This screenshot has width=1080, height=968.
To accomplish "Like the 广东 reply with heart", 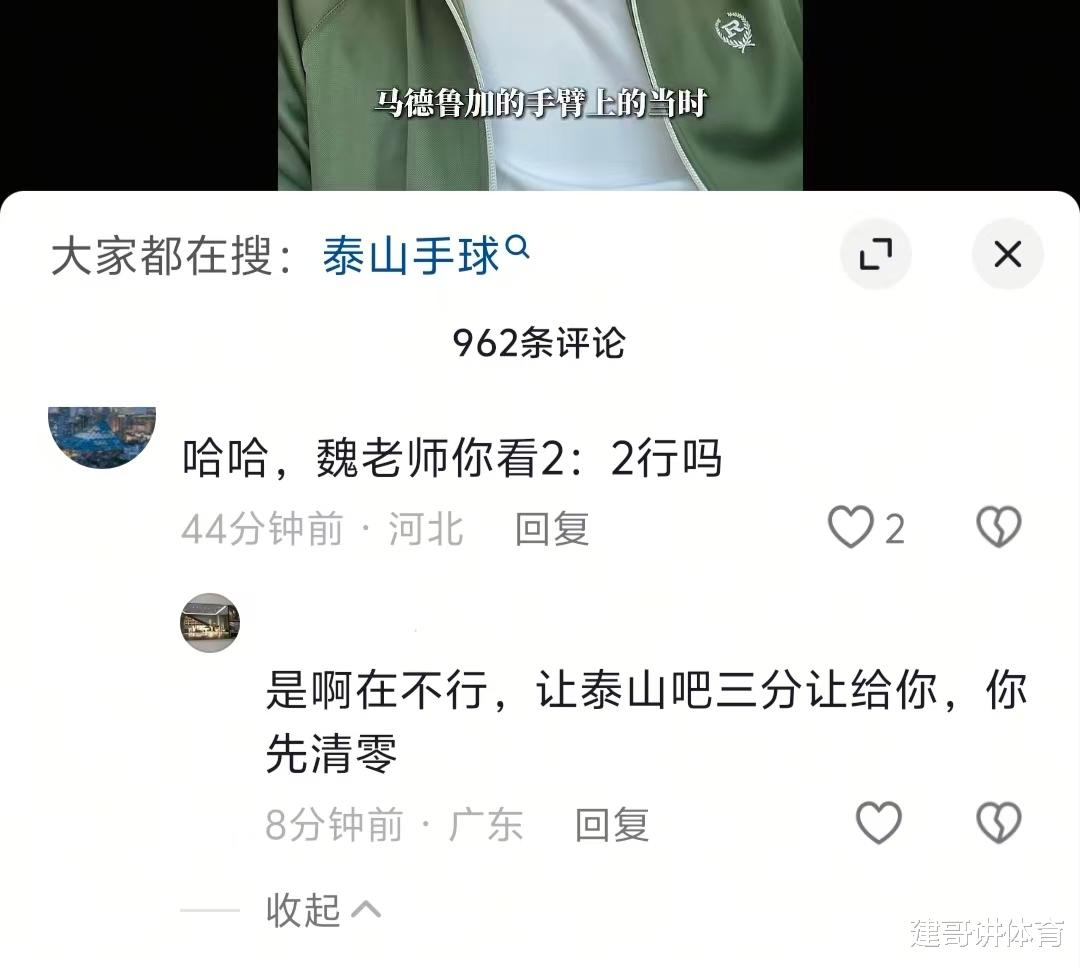I will pyautogui.click(x=878, y=823).
